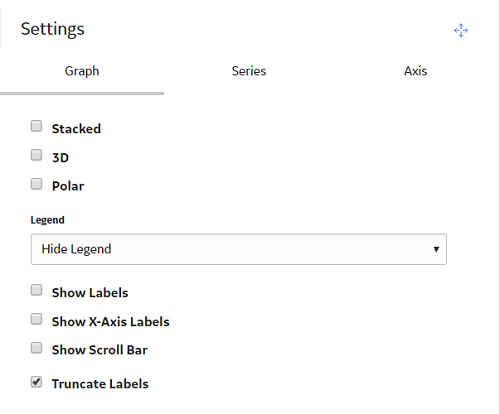Select the Axis tab

[415, 71]
